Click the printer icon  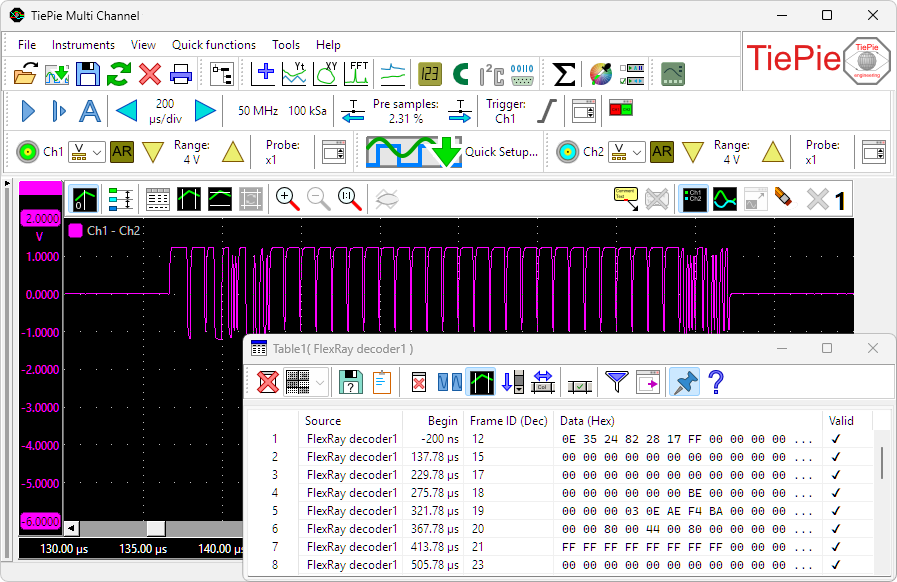(181, 74)
